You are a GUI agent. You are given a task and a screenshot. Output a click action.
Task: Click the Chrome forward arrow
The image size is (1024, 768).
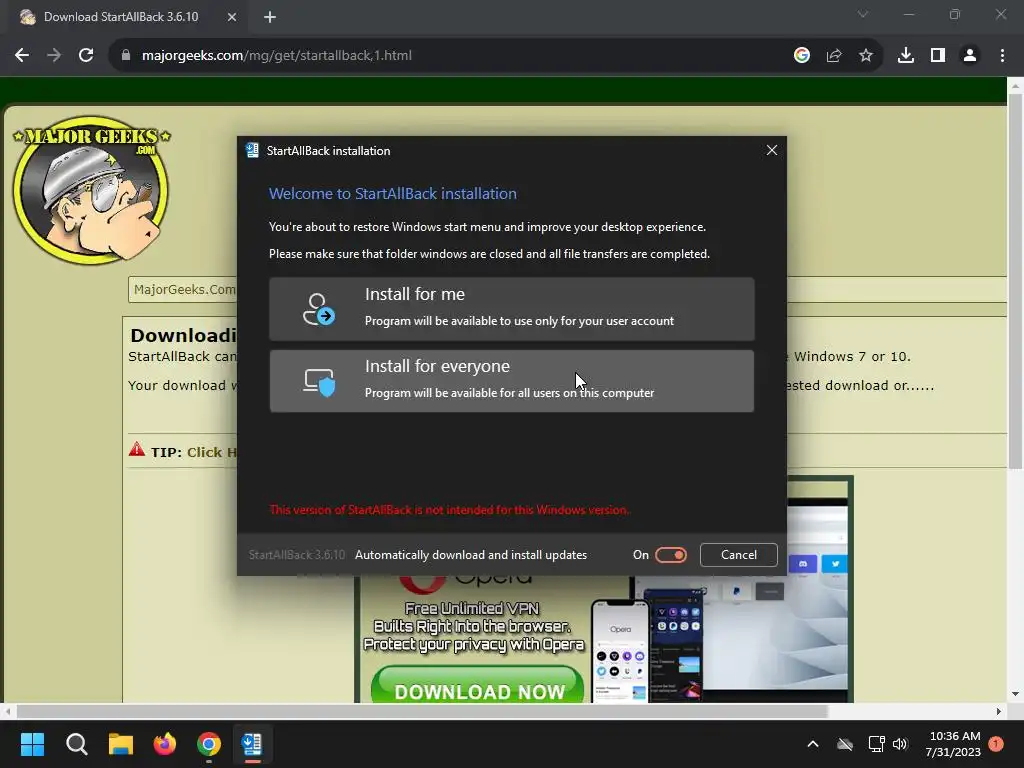(x=54, y=56)
